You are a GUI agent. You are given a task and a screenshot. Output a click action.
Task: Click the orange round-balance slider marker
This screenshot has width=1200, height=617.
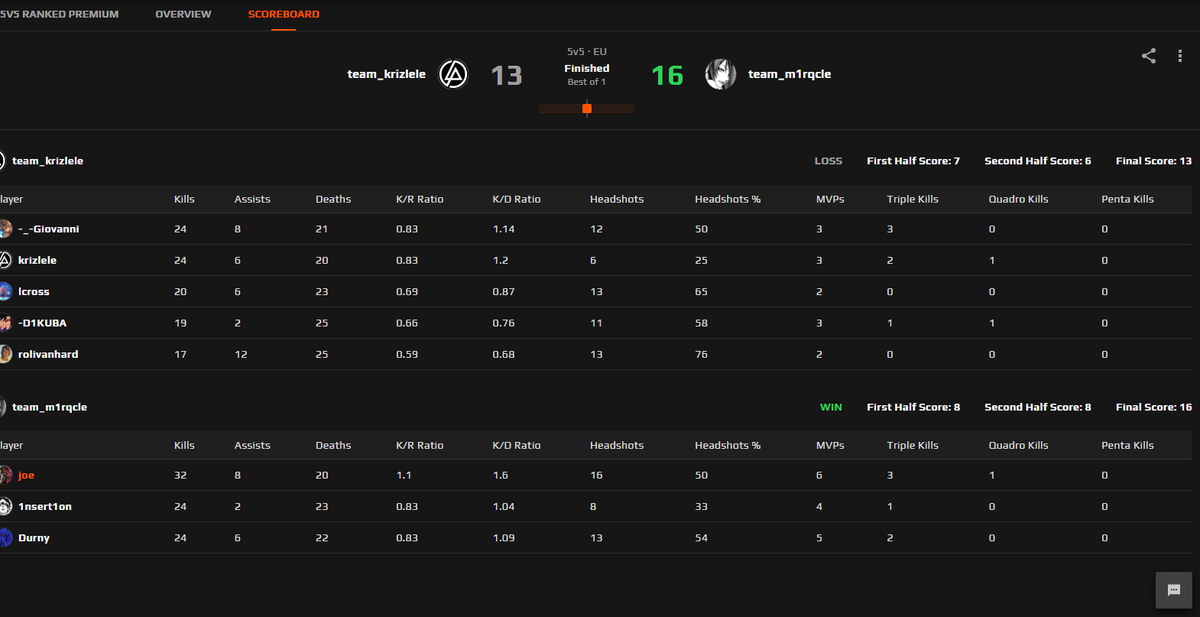tap(587, 108)
